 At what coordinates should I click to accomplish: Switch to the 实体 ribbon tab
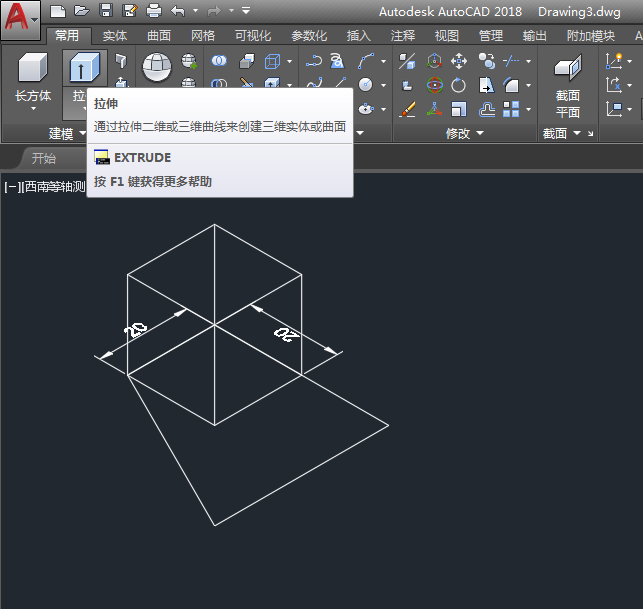[115, 36]
